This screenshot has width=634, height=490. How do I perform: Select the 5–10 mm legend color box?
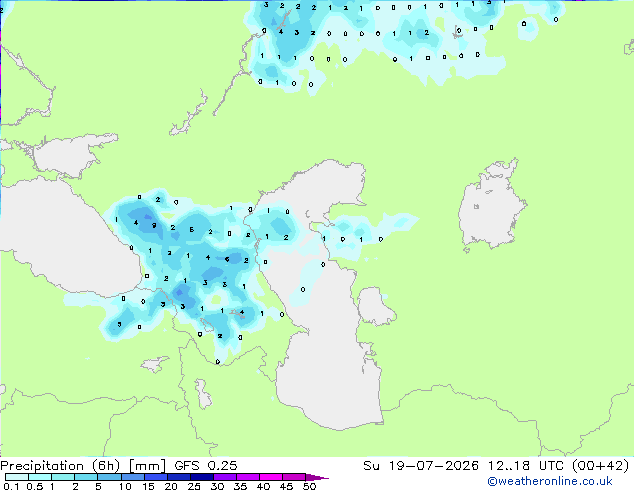pyautogui.click(x=110, y=477)
